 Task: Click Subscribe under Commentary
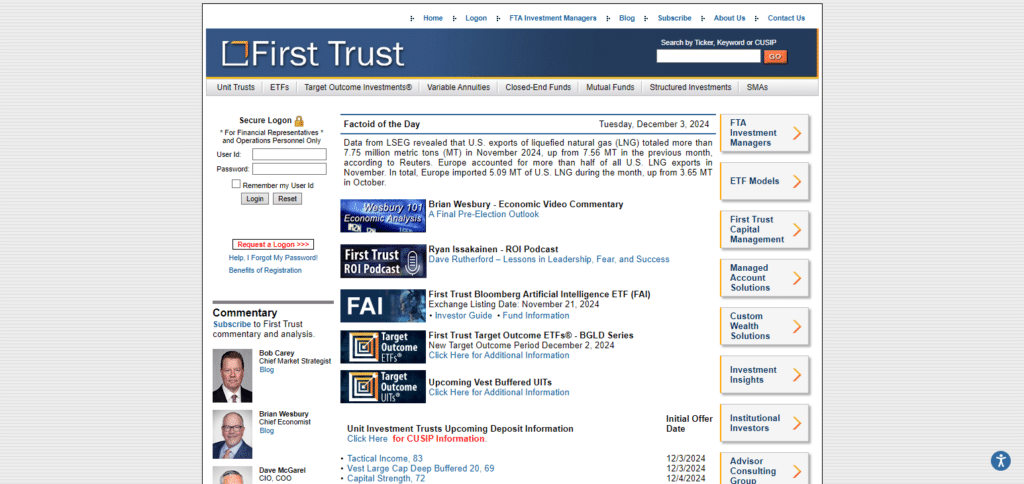(232, 324)
